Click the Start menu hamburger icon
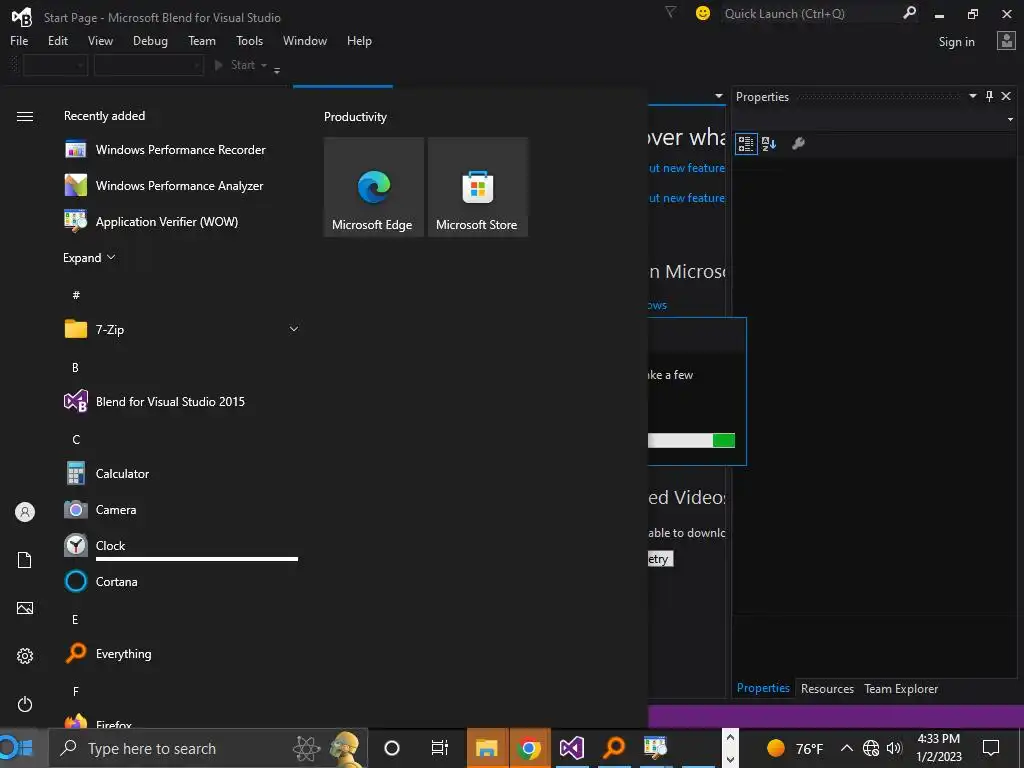 [25, 116]
